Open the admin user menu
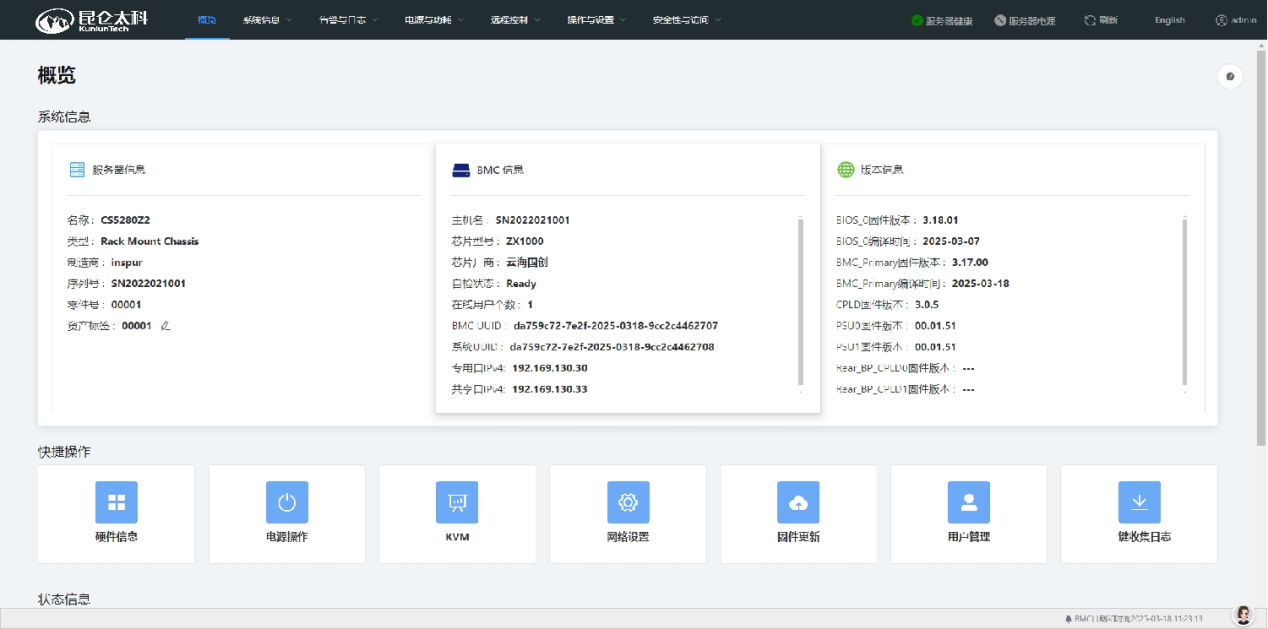This screenshot has width=1268, height=629. (x=1236, y=20)
